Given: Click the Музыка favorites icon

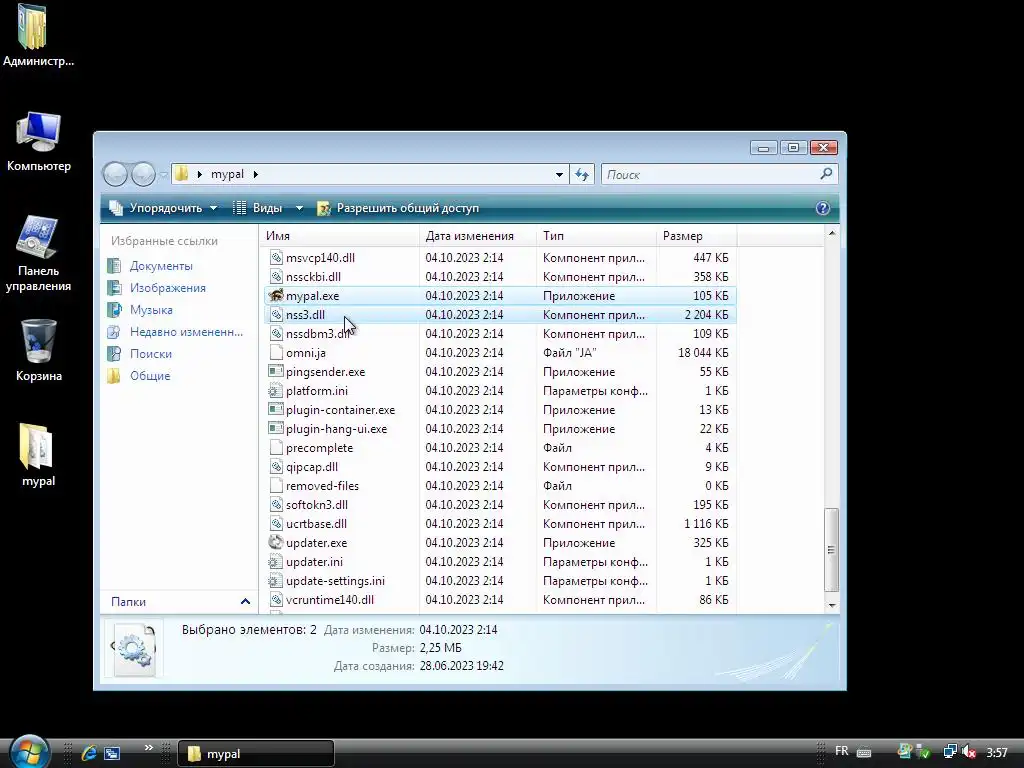Looking at the screenshot, I should tap(114, 310).
